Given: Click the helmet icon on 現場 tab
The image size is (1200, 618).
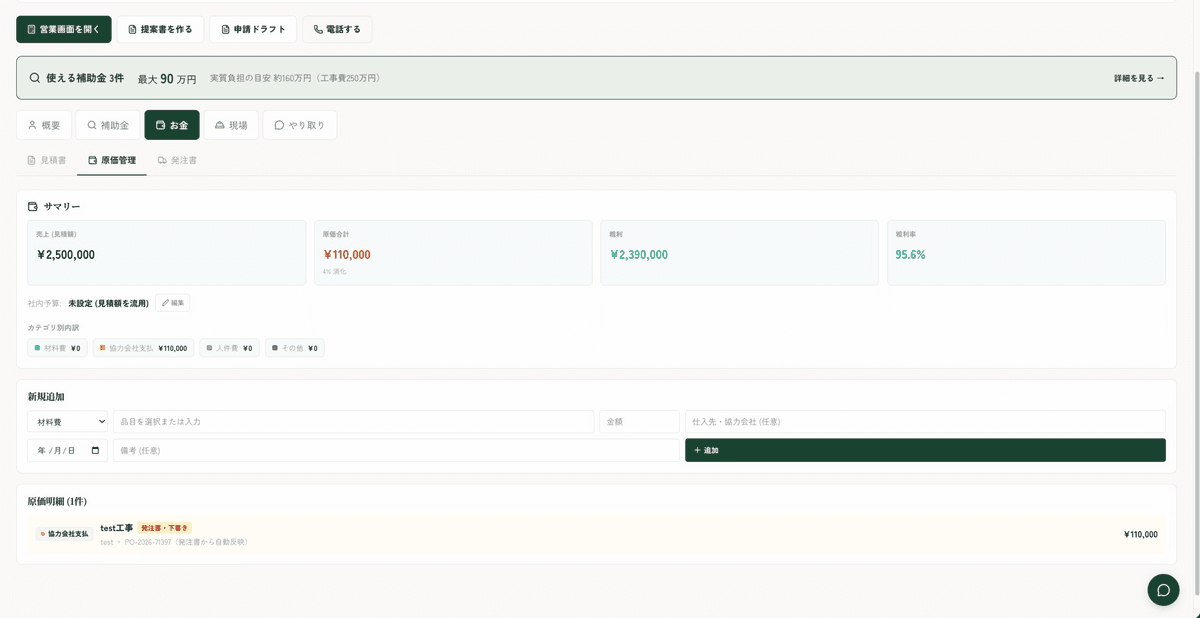Looking at the screenshot, I should [x=220, y=125].
